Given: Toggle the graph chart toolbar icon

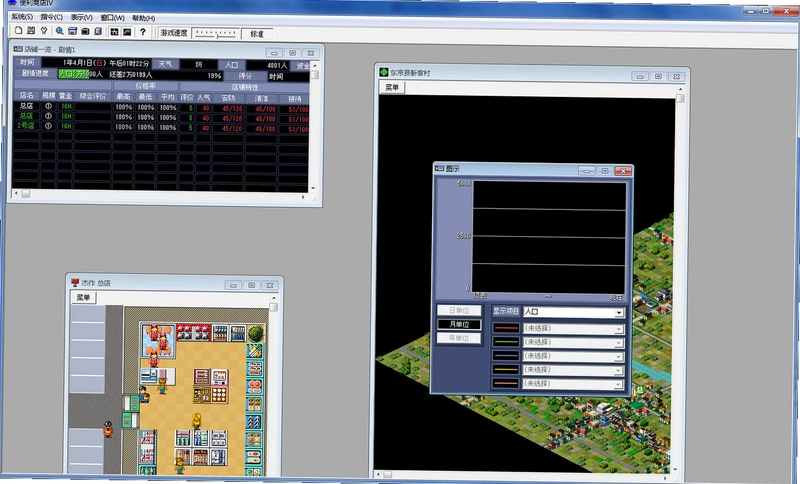Looking at the screenshot, I should click(127, 32).
